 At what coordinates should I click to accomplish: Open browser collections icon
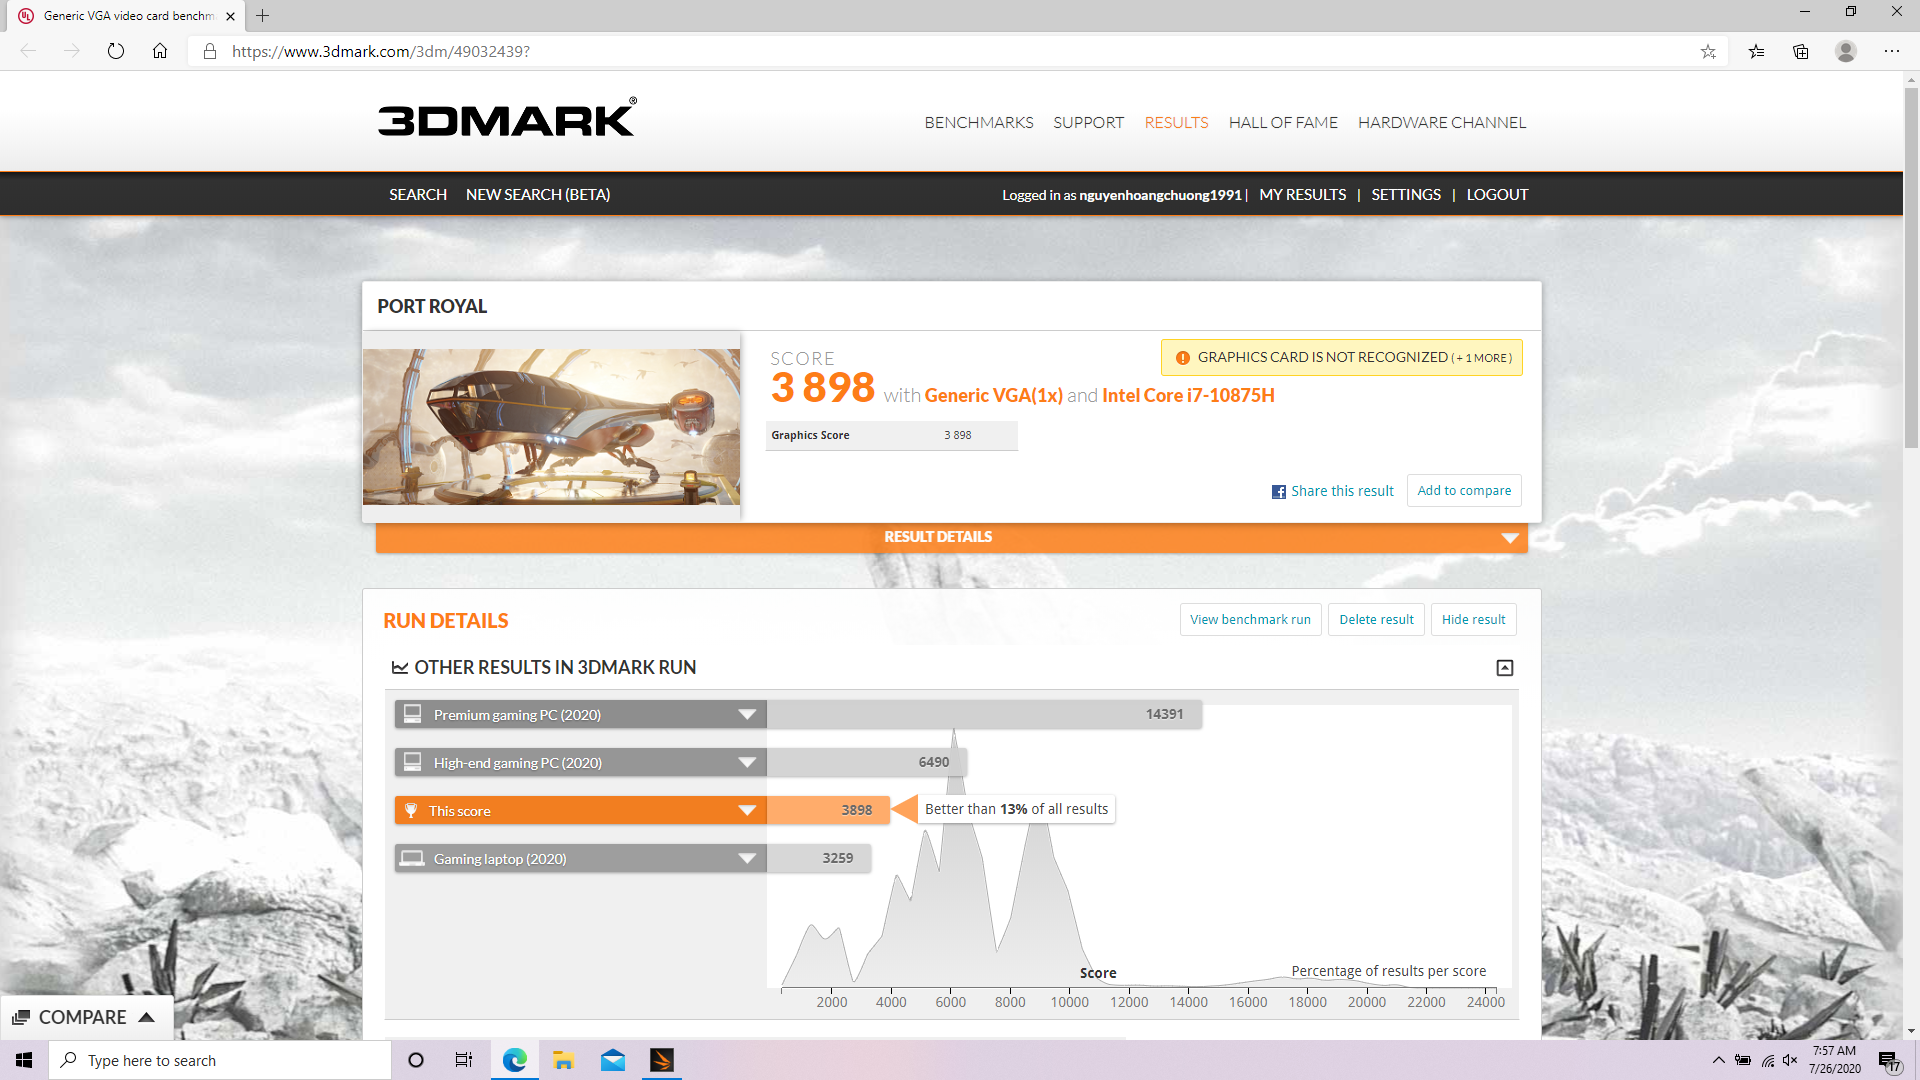click(1801, 51)
